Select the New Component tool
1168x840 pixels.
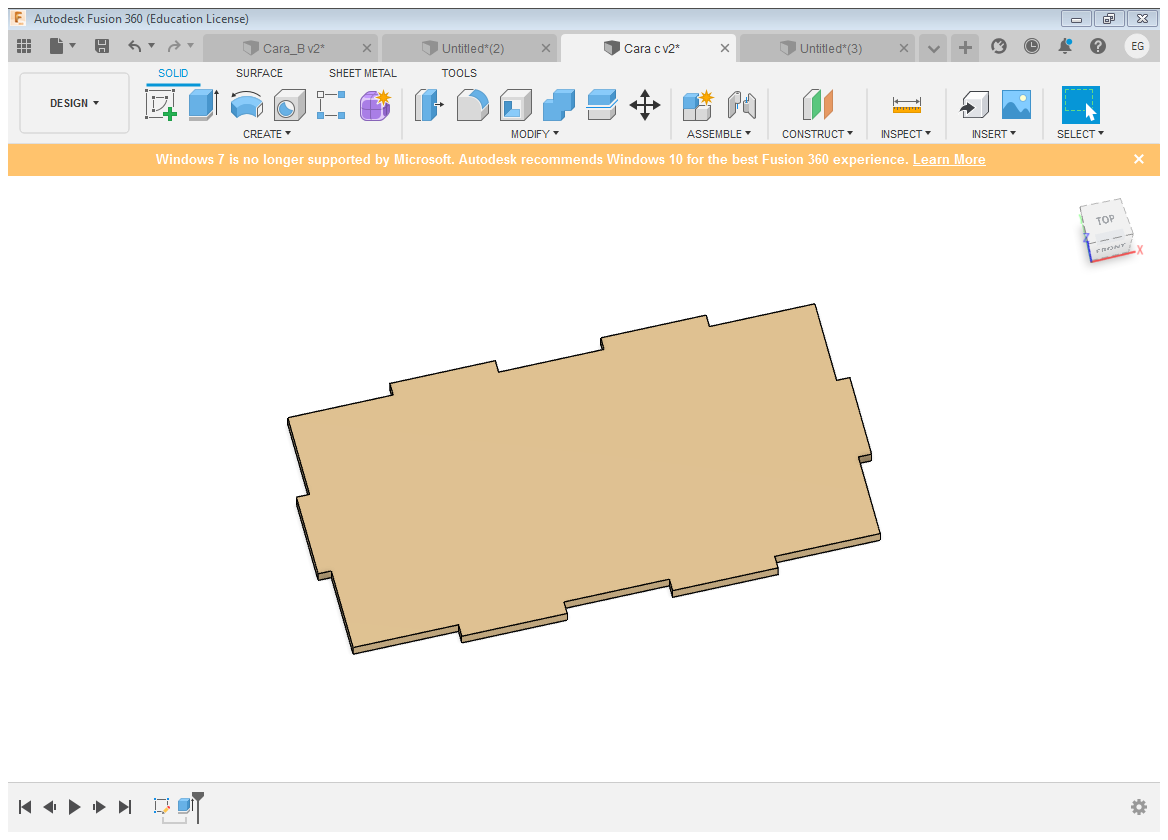click(699, 104)
